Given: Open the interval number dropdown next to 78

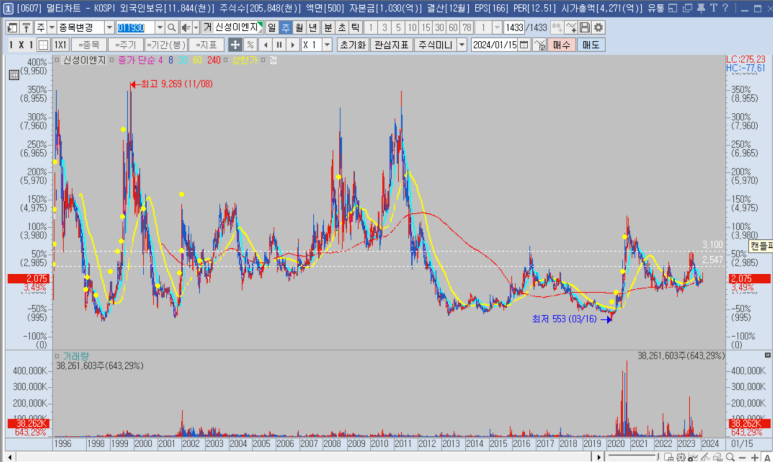Looking at the screenshot, I should 497,28.
